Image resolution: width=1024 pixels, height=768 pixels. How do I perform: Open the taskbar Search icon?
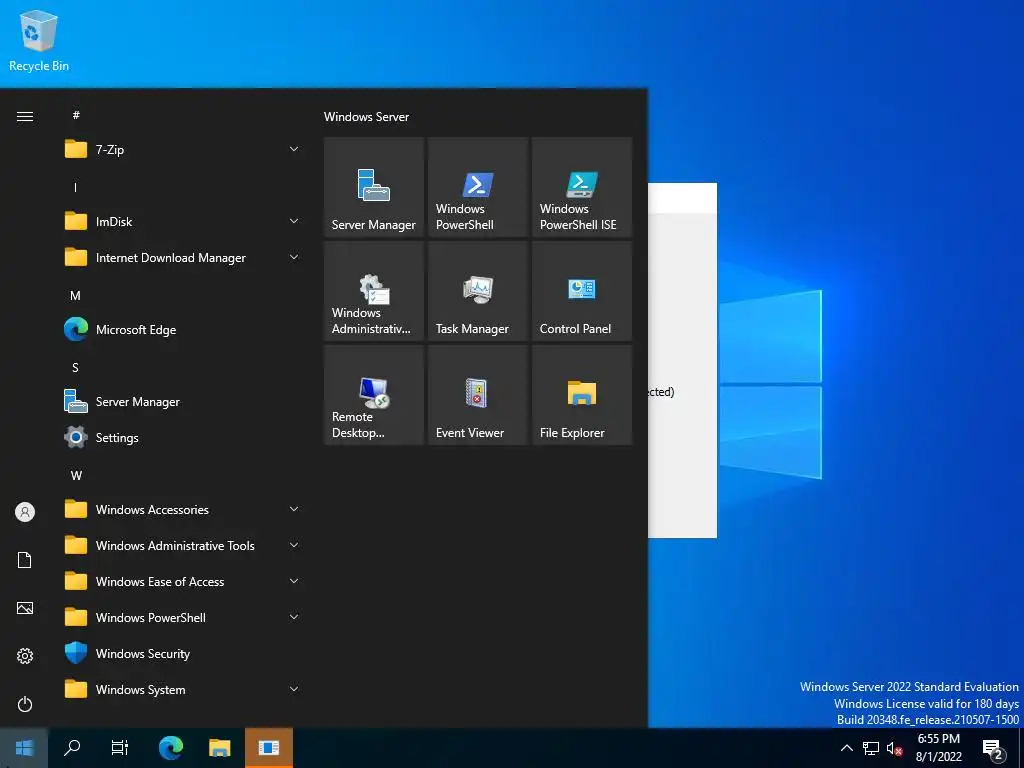coord(72,748)
